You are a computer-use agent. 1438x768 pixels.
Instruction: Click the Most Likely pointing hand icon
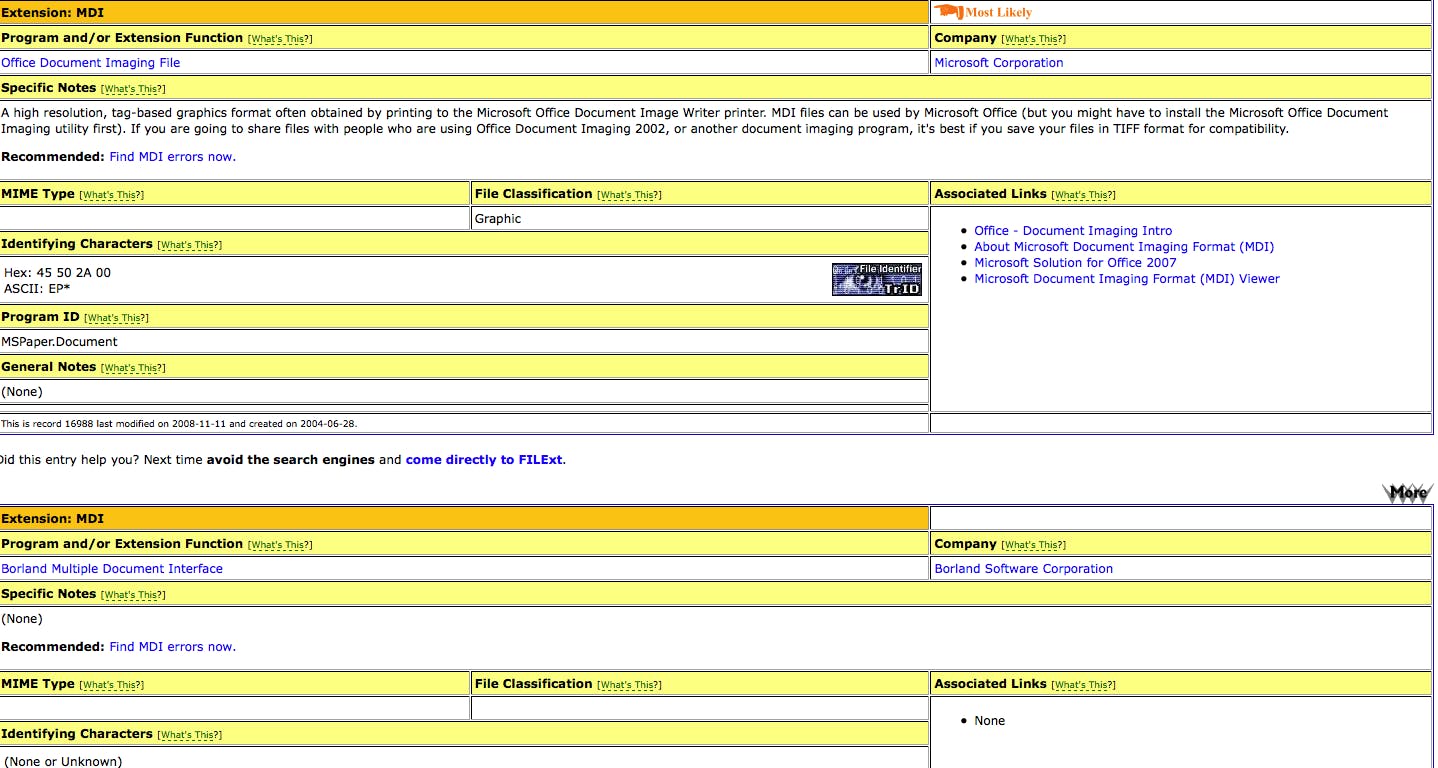point(948,12)
